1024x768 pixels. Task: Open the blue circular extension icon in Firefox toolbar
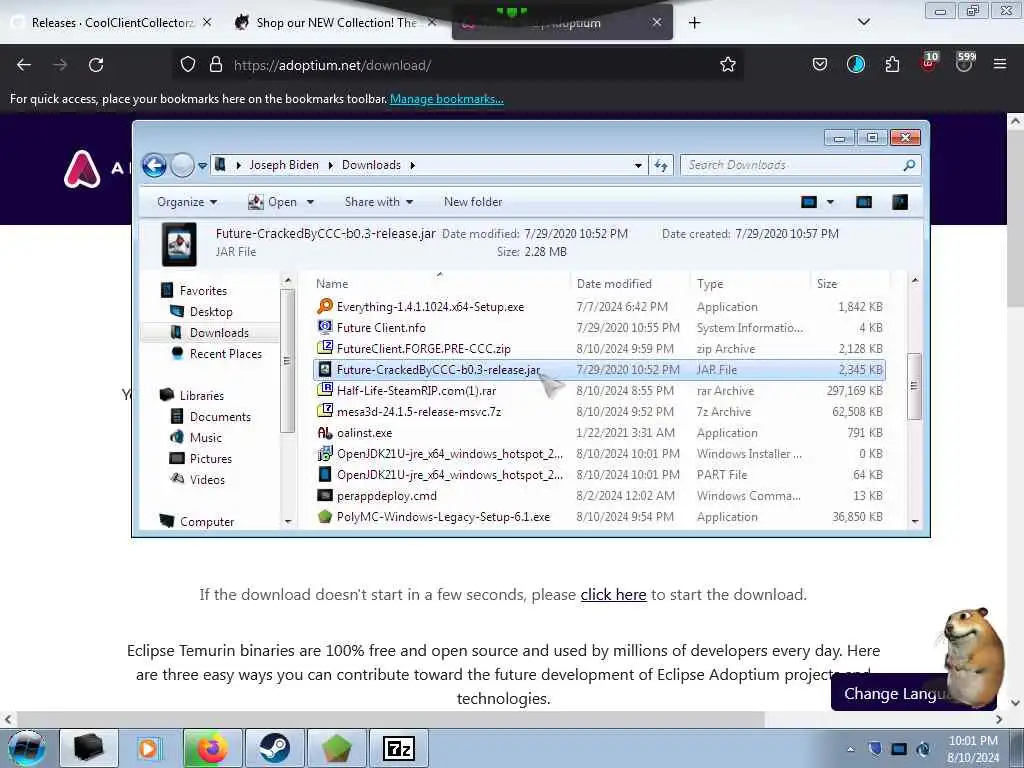(x=856, y=64)
